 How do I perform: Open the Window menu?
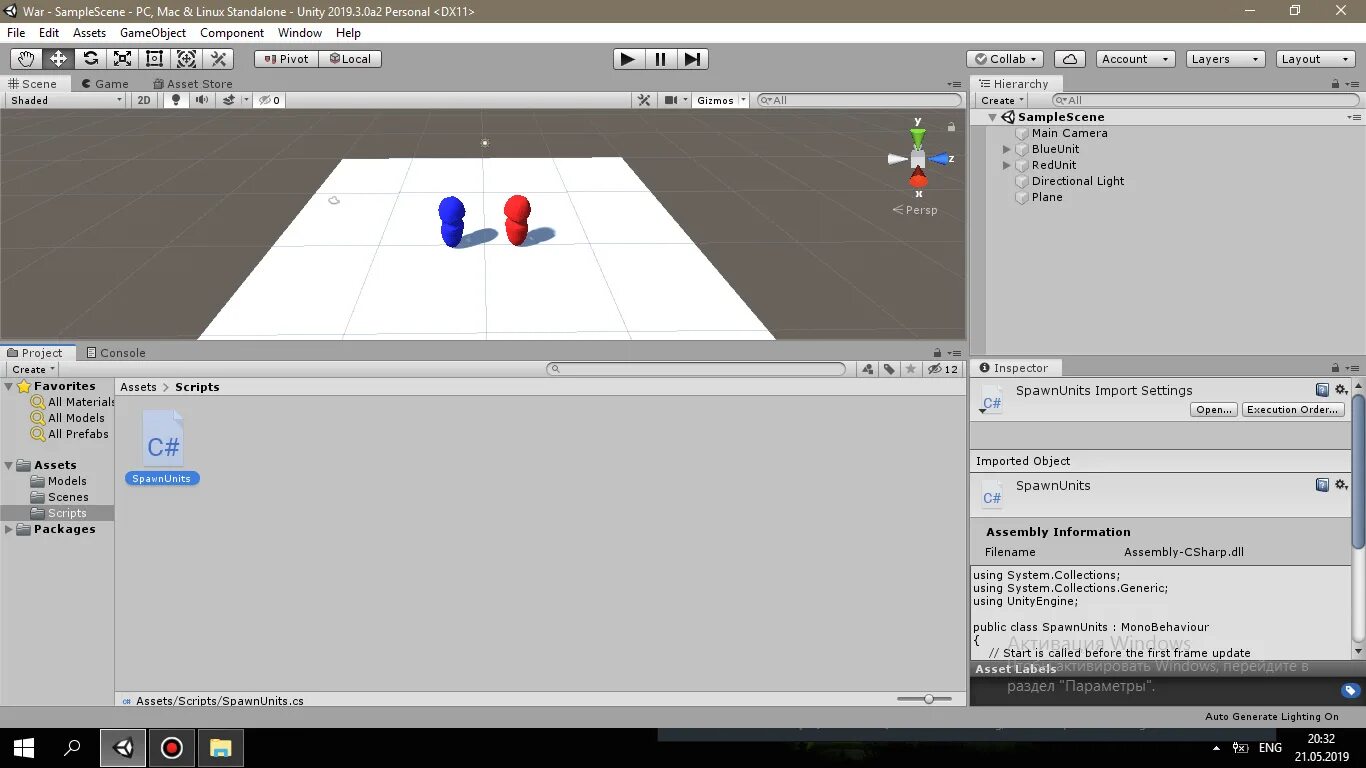click(x=300, y=33)
